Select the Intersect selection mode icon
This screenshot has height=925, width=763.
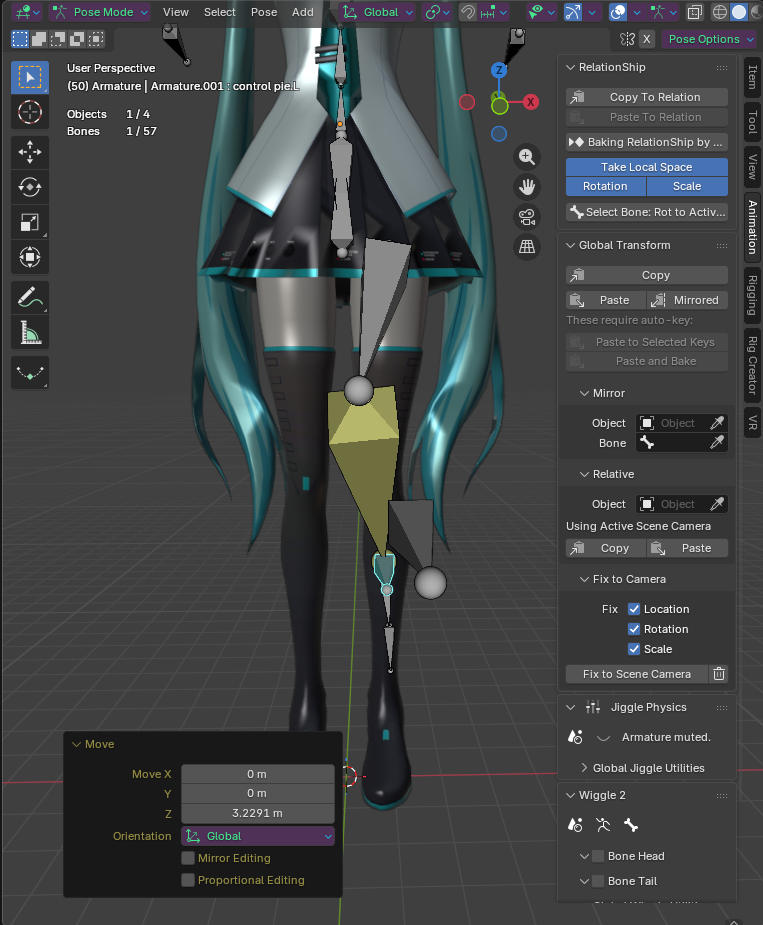96,40
